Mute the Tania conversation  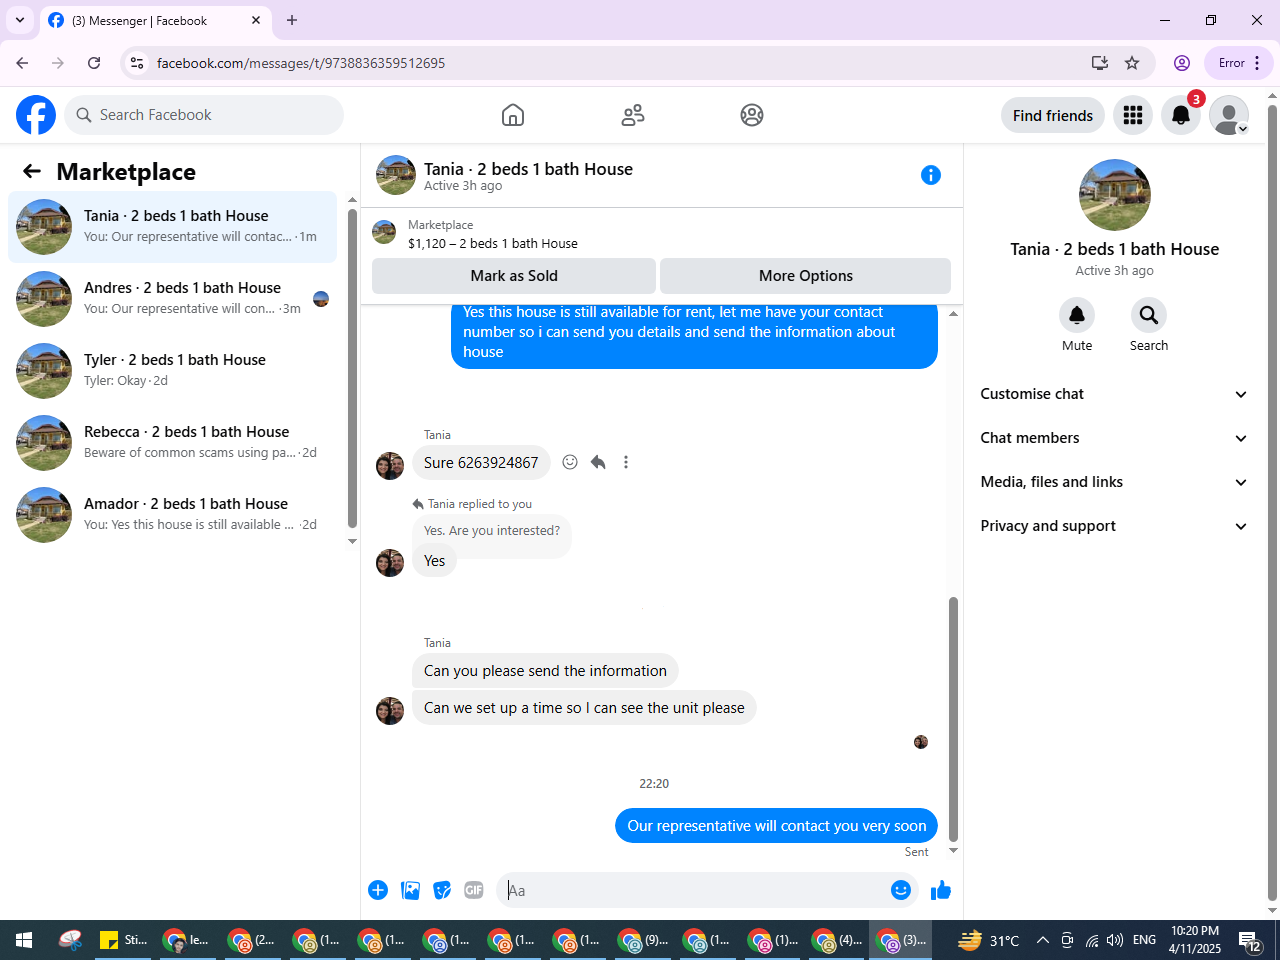[1077, 315]
